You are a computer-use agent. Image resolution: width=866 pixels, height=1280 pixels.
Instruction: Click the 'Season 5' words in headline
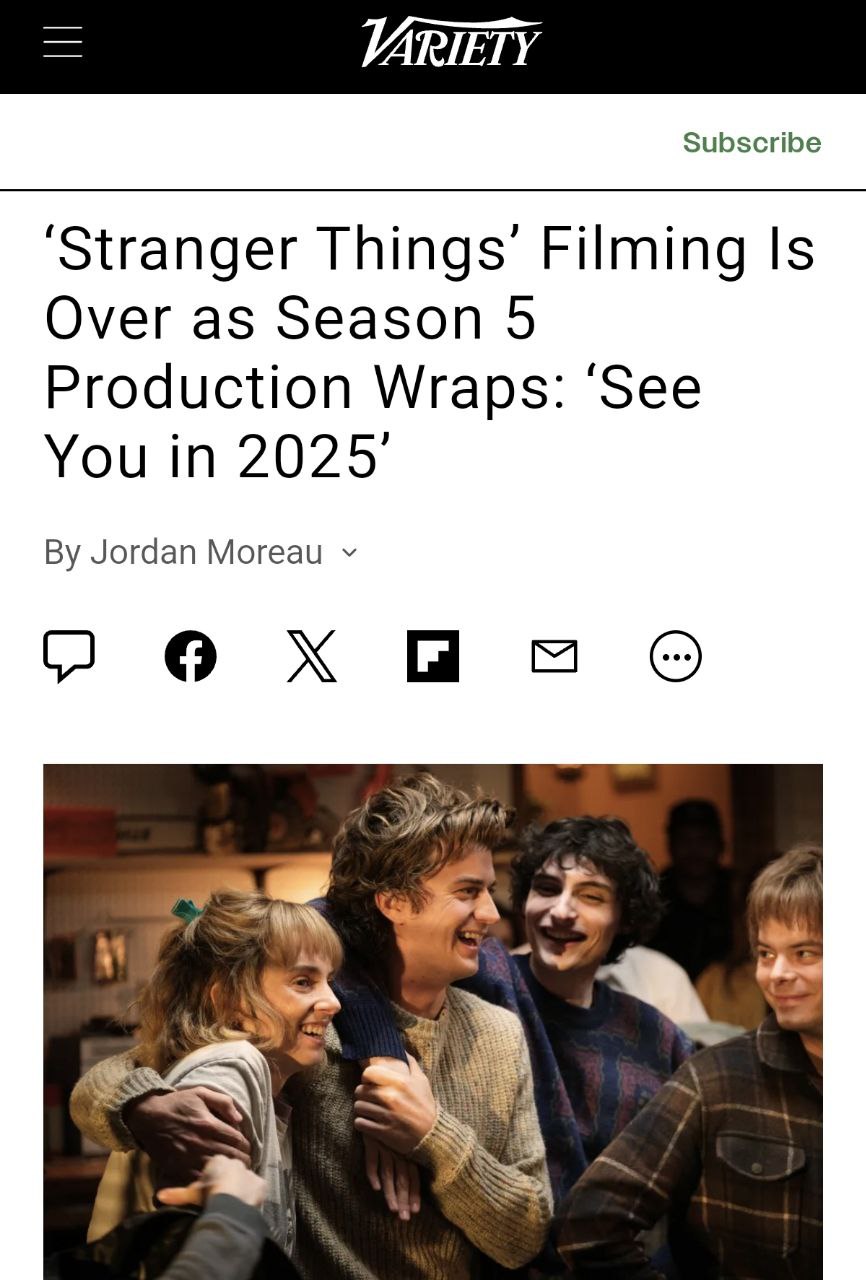406,318
